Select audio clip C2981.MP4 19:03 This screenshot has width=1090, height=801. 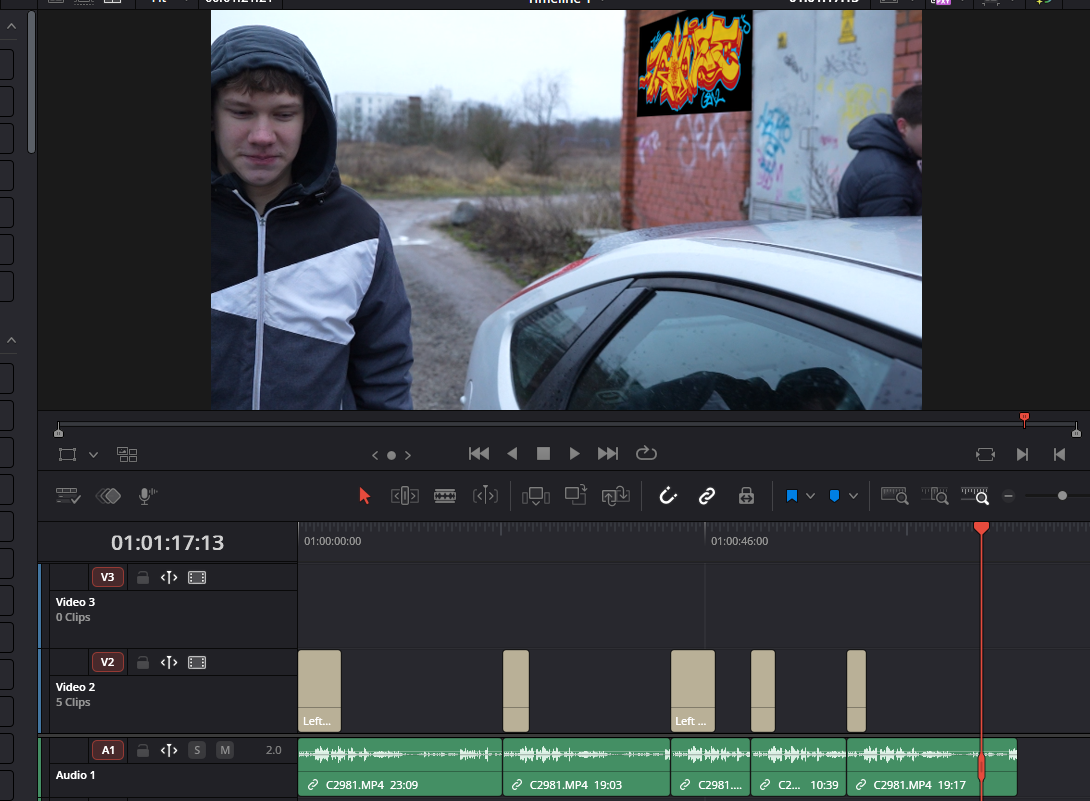point(586,767)
